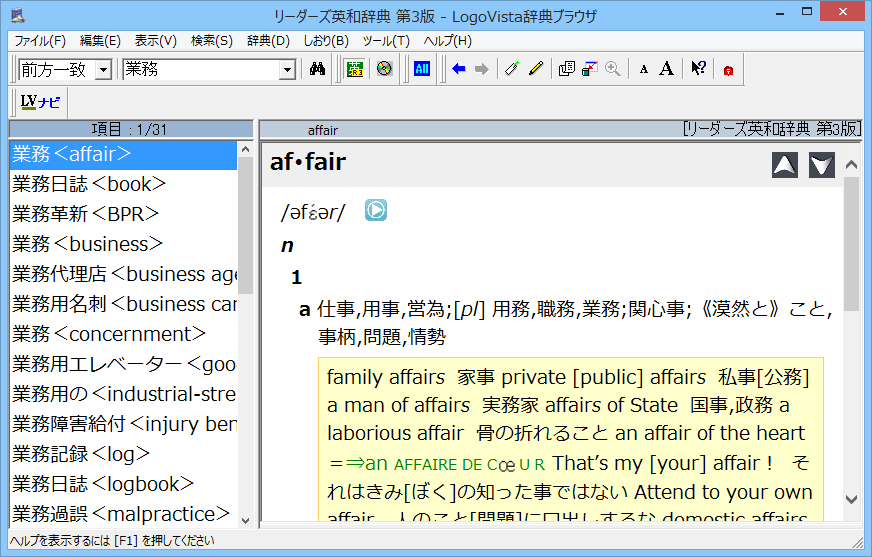Select the 業務記録 <log> result
872x557 pixels.
(x=123, y=454)
